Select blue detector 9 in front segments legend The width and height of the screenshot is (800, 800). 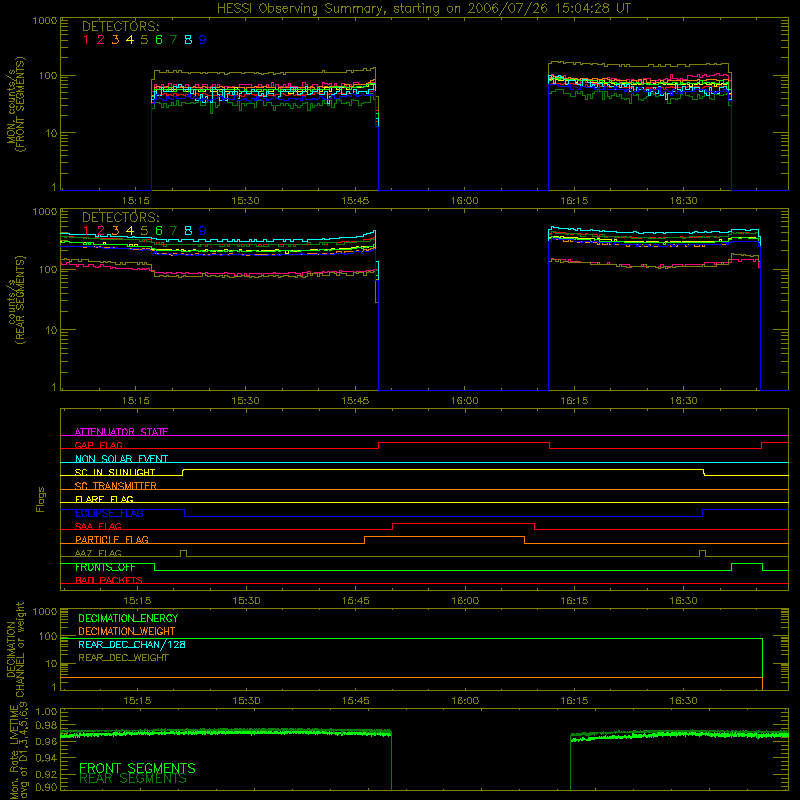point(203,40)
